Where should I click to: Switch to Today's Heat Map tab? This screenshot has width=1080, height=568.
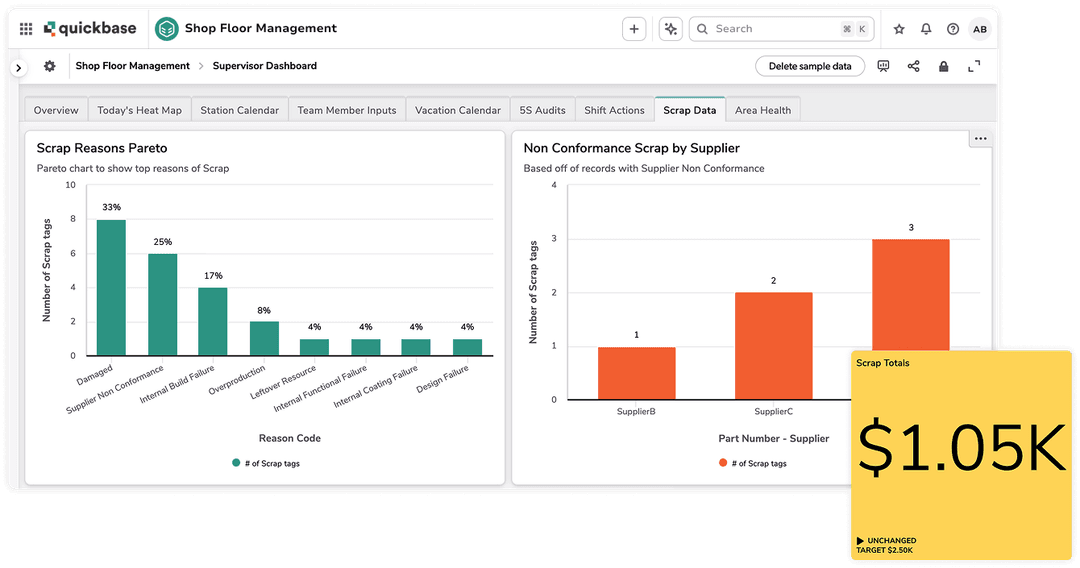point(139,110)
